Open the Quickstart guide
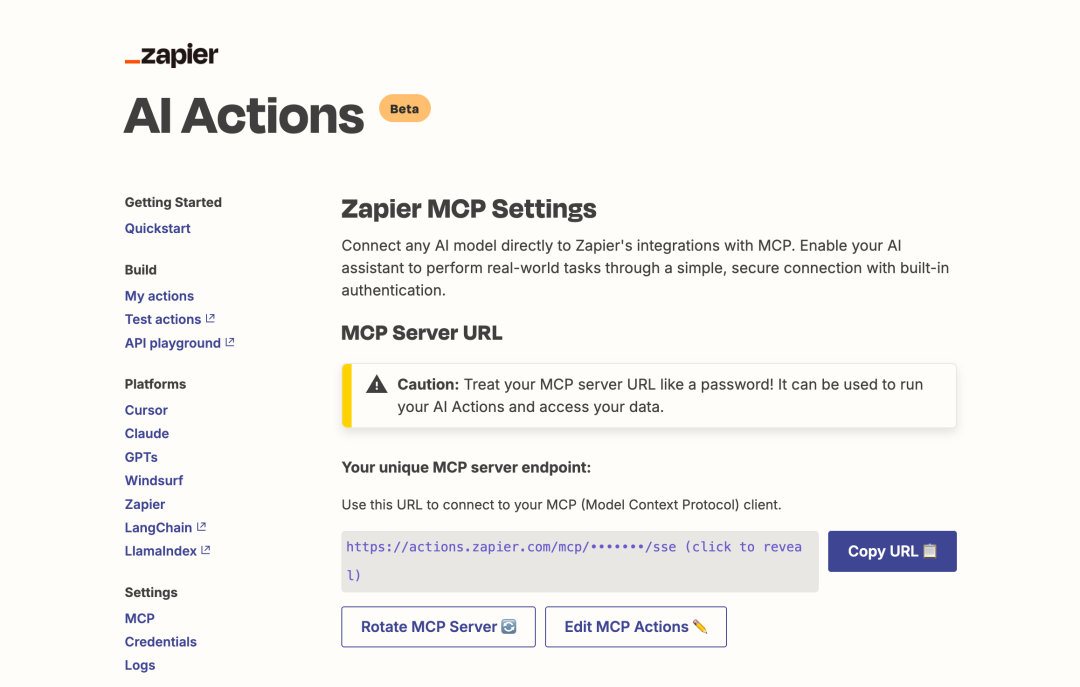Image resolution: width=1080 pixels, height=687 pixels. pyautogui.click(x=157, y=228)
